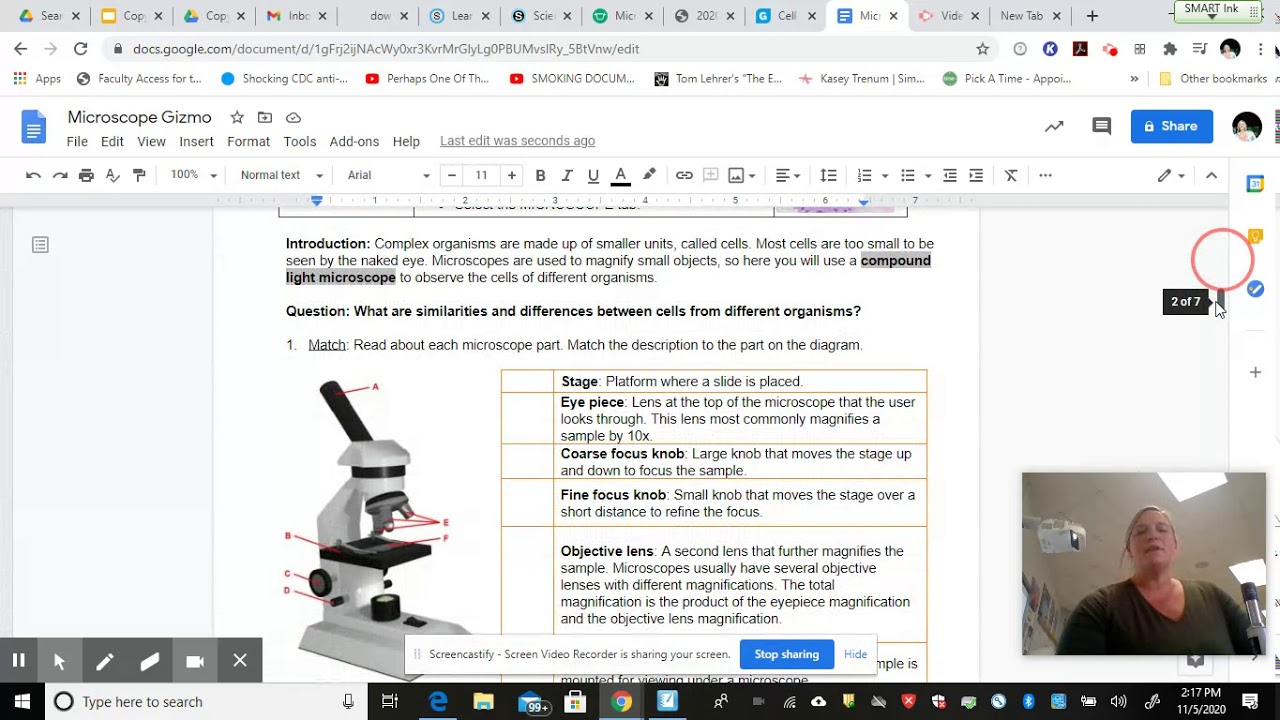Image resolution: width=1280 pixels, height=720 pixels.
Task: Decrease font size with minus button
Action: pos(452,175)
